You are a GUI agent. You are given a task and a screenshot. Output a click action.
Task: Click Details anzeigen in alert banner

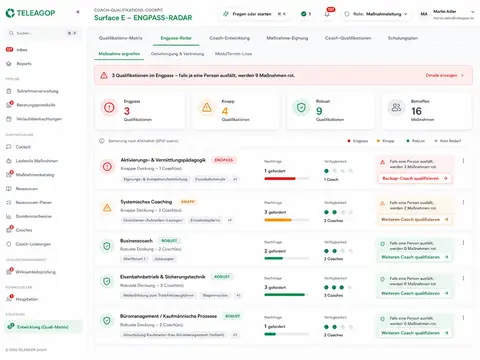(x=445, y=75)
